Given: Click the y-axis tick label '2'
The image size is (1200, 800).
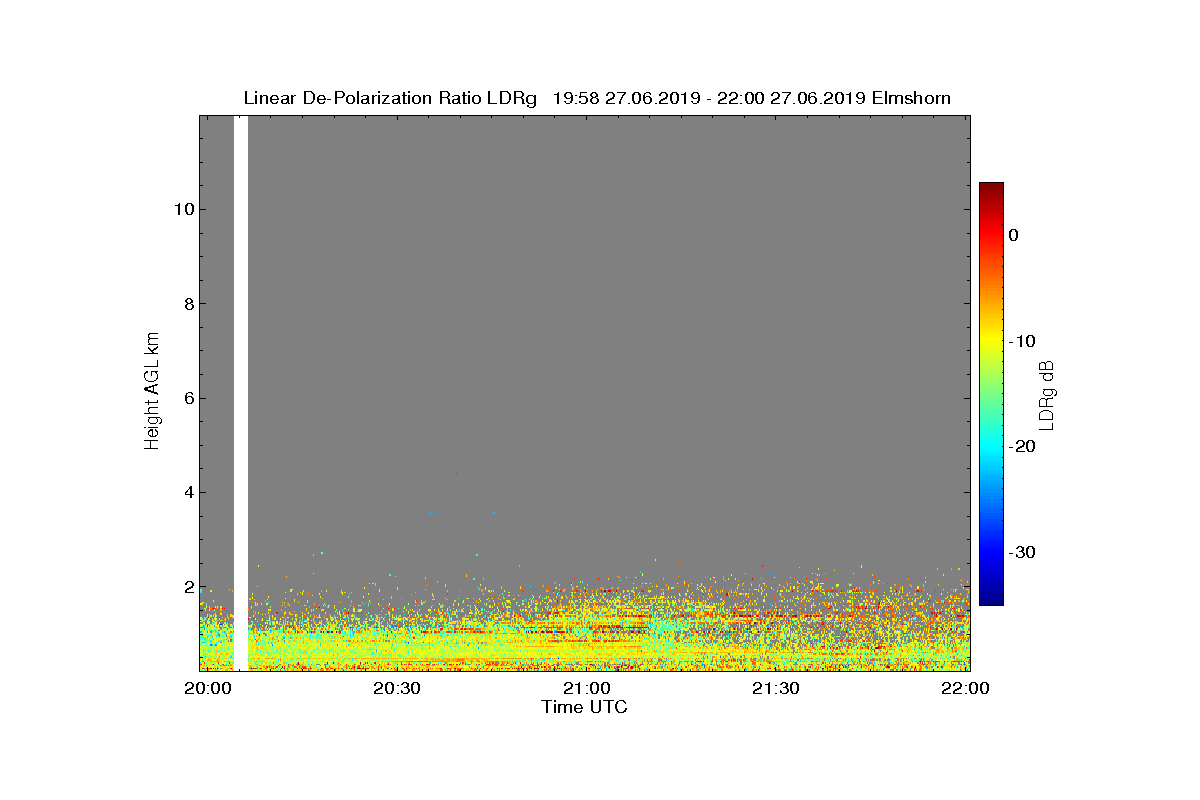Looking at the screenshot, I should (188, 587).
